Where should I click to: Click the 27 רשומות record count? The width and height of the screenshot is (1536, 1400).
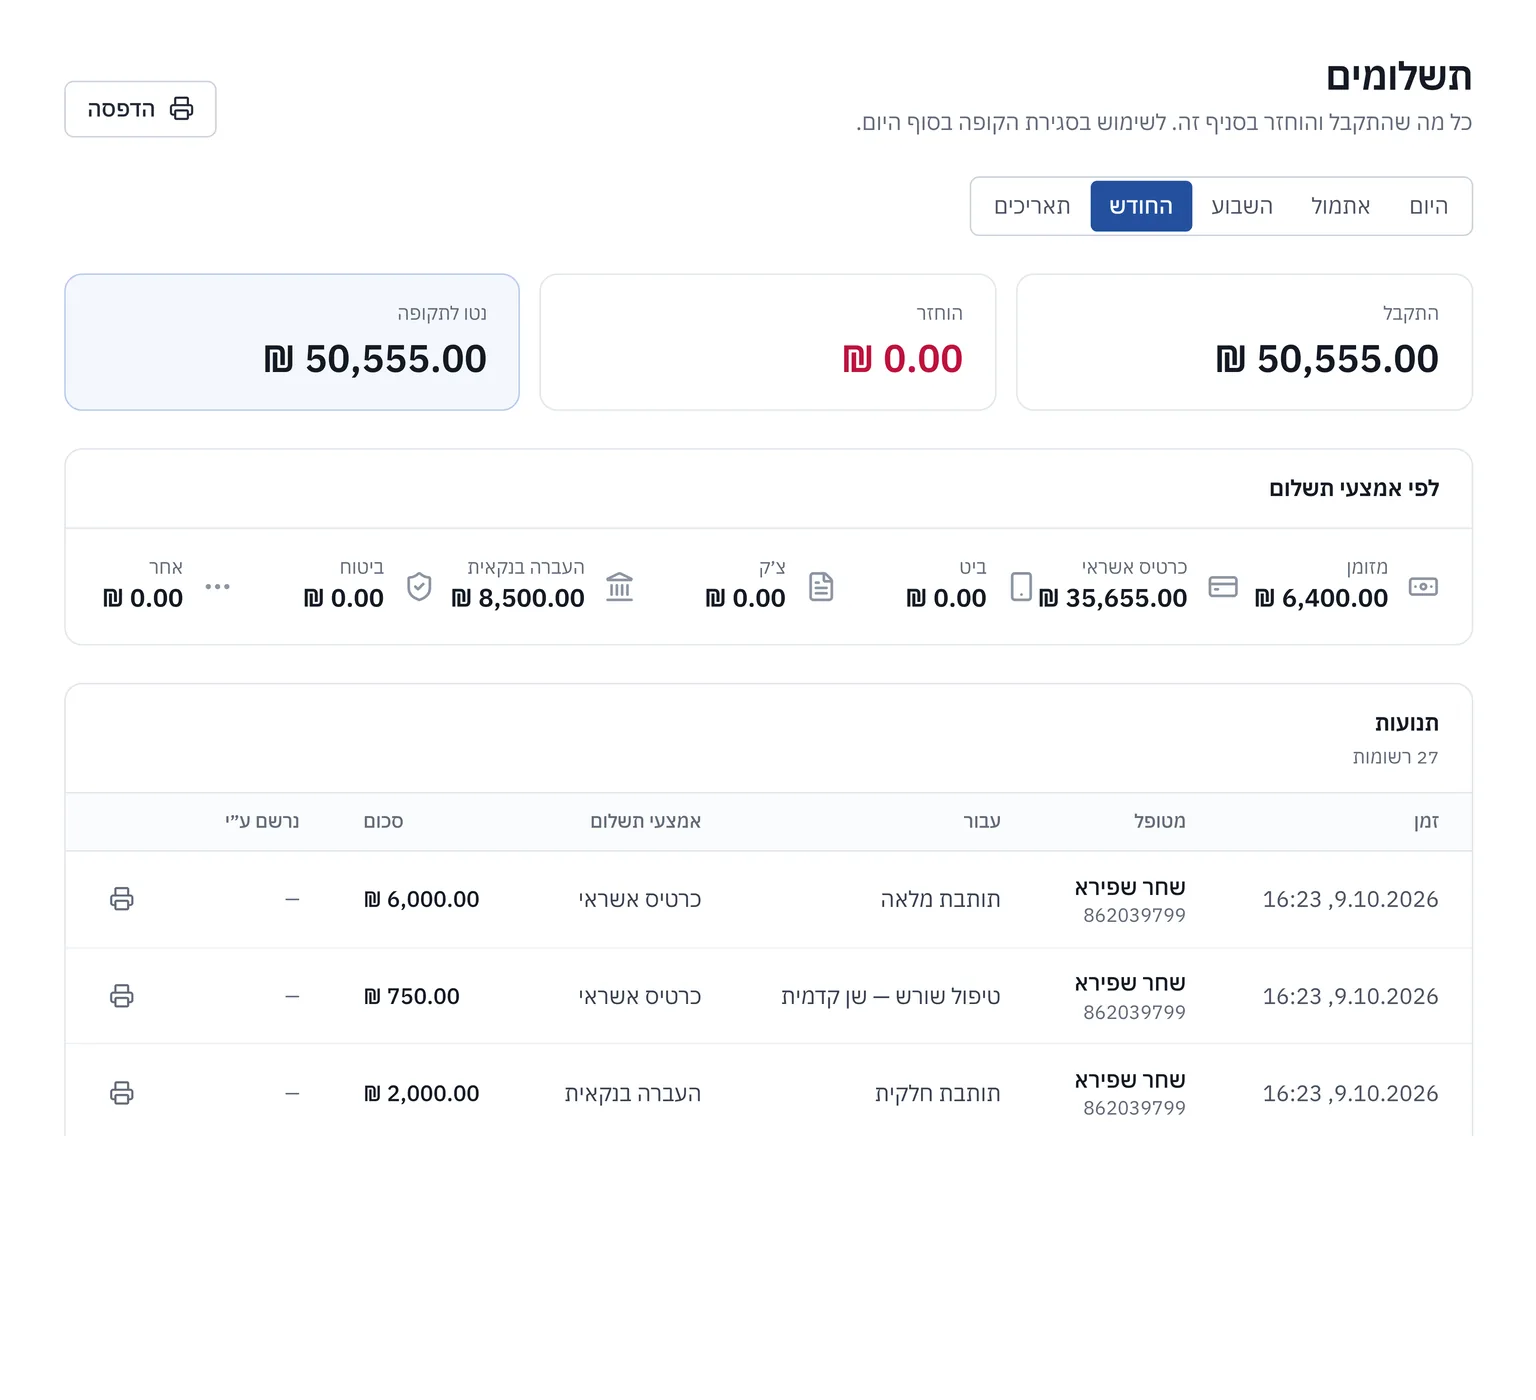click(1395, 757)
